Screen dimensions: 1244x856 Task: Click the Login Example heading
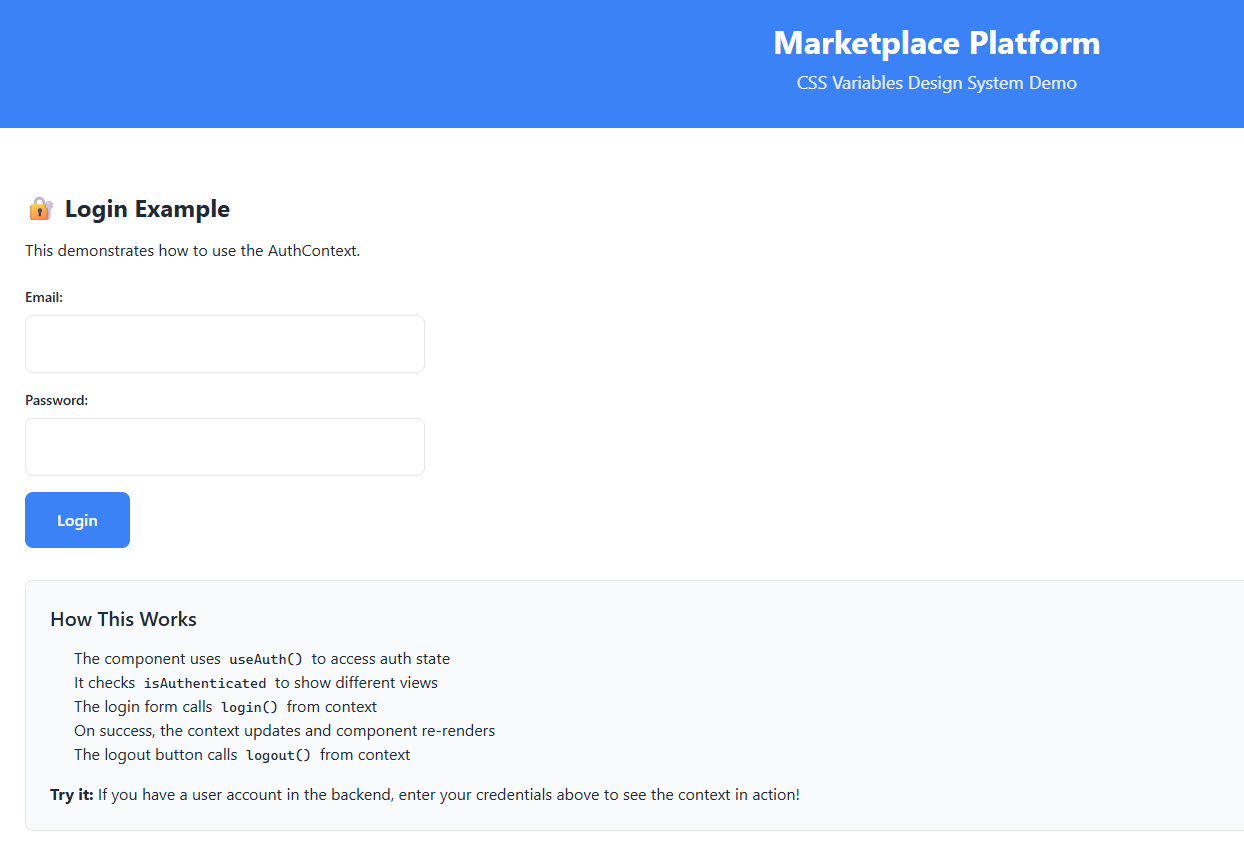click(x=146, y=208)
